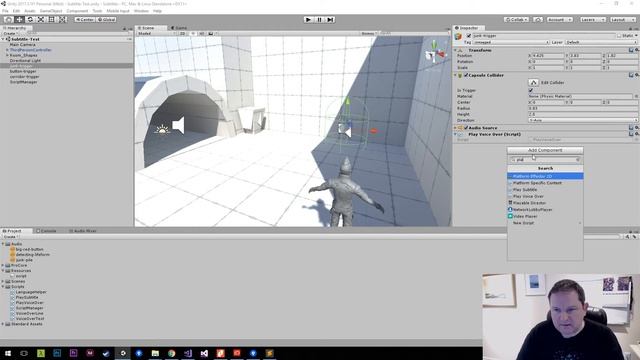This screenshot has width=640, height=360.
Task: Open Chrome from the taskbar
Action: point(171,353)
